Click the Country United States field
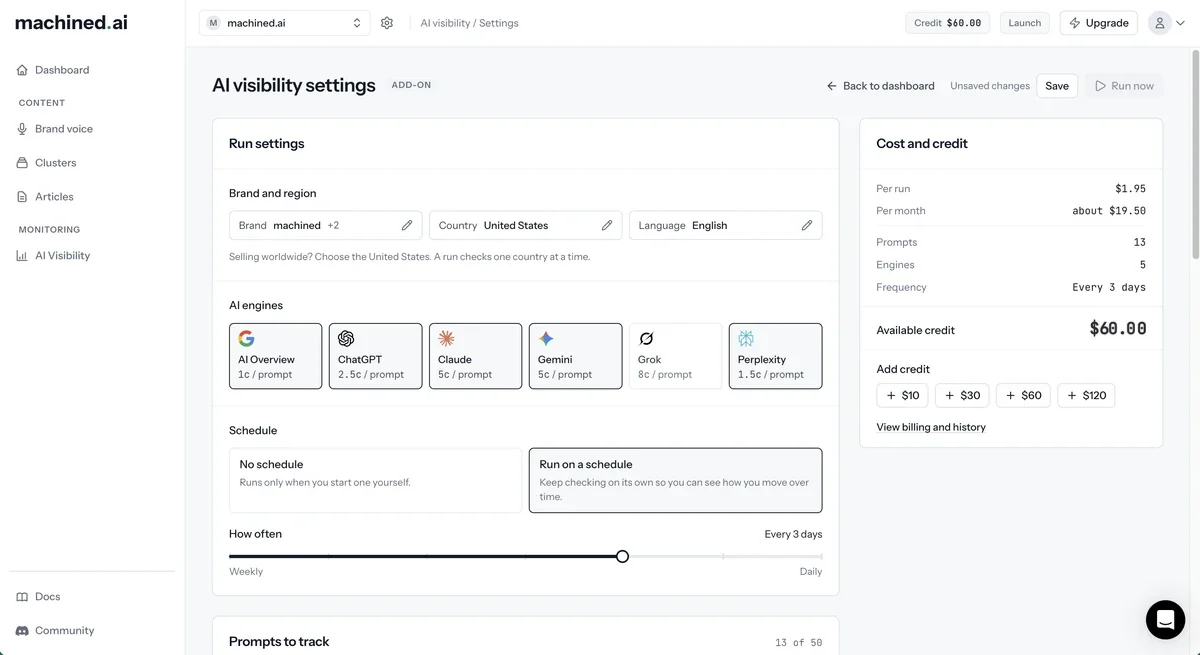This screenshot has width=1200, height=655. click(525, 225)
